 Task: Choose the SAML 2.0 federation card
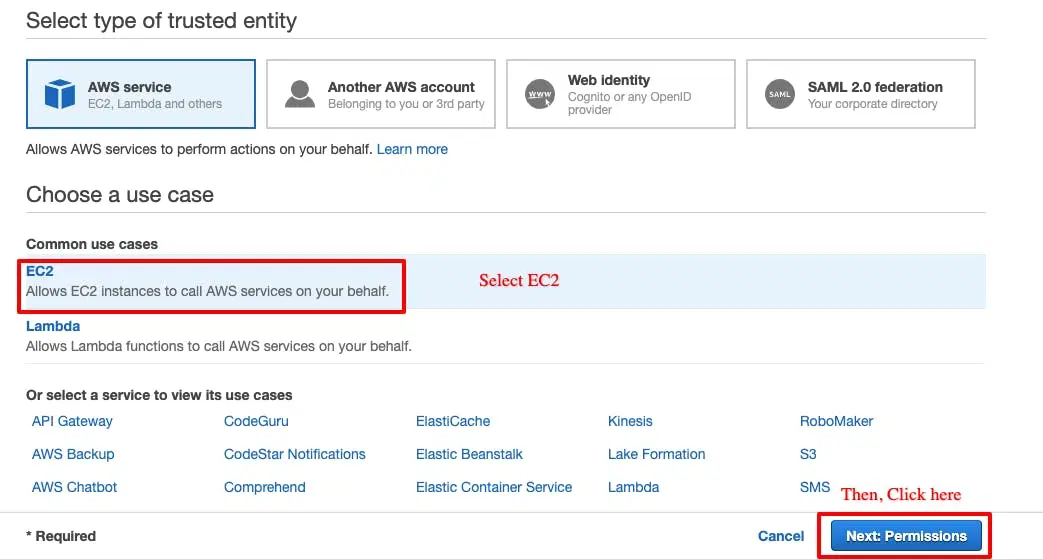861,94
